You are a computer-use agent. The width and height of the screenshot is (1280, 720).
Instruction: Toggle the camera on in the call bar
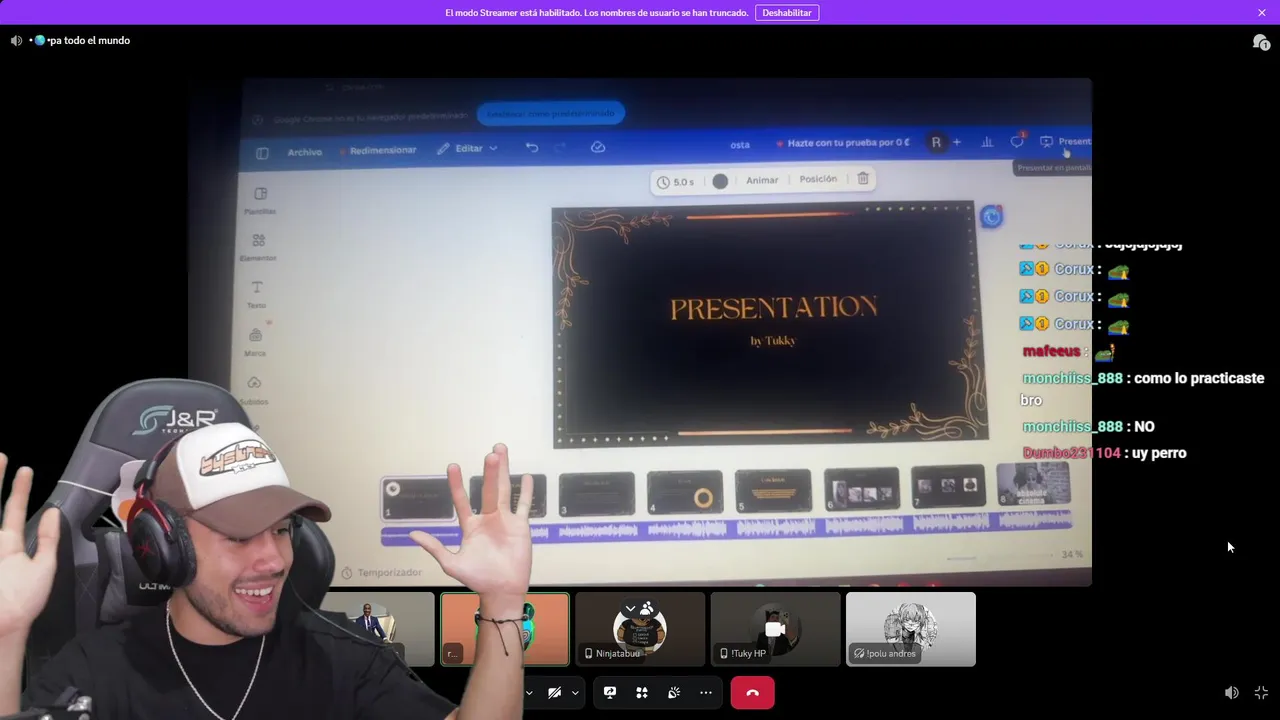555,692
